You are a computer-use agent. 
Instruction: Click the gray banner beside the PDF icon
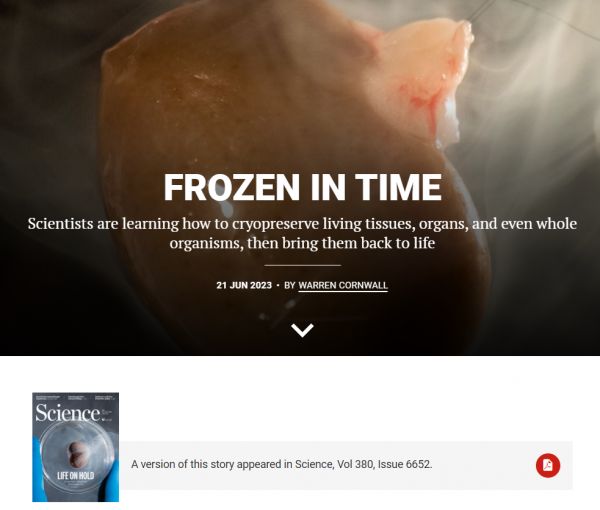pyautogui.click(x=346, y=465)
